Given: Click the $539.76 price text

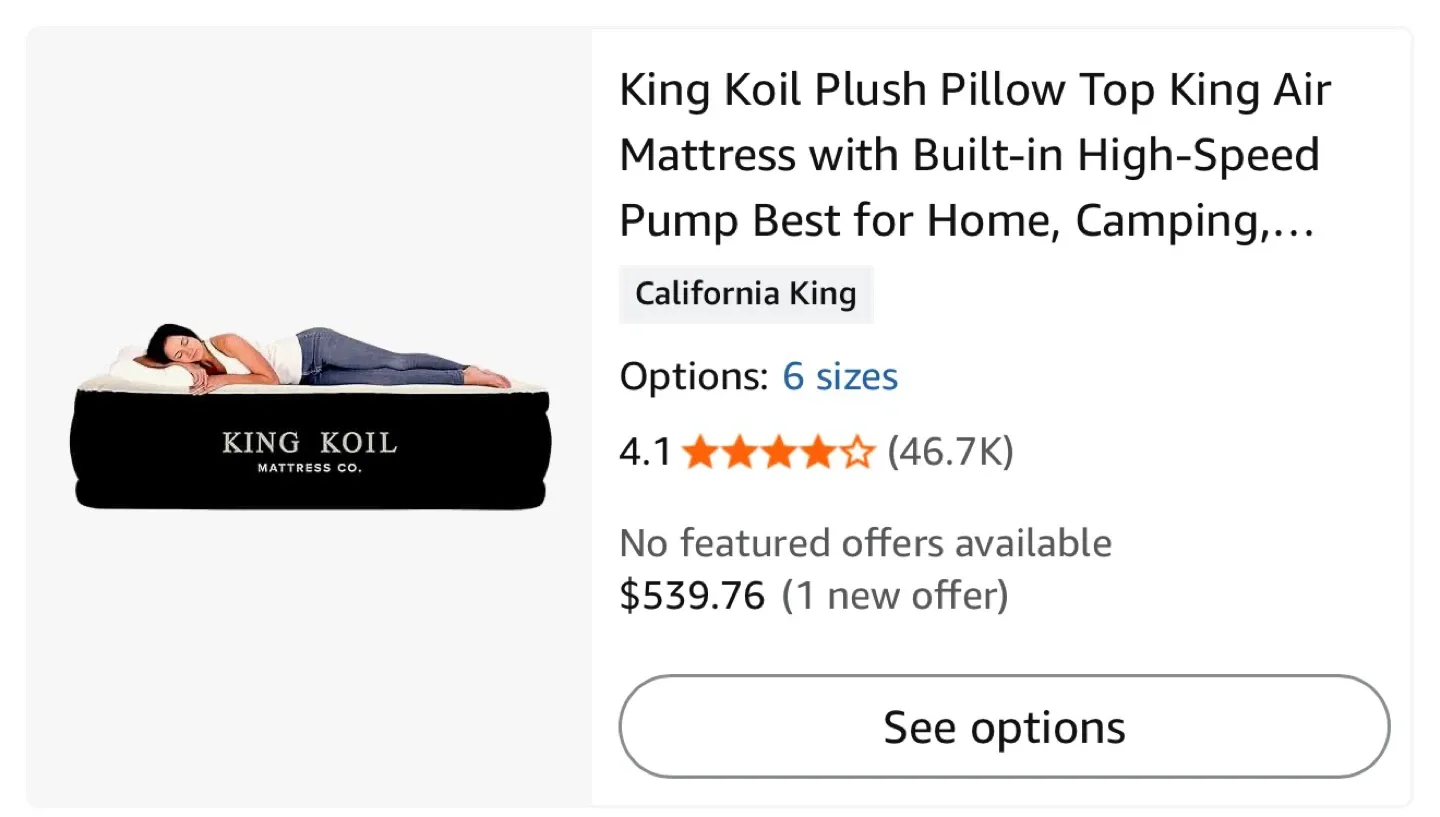Looking at the screenshot, I should pyautogui.click(x=691, y=594).
